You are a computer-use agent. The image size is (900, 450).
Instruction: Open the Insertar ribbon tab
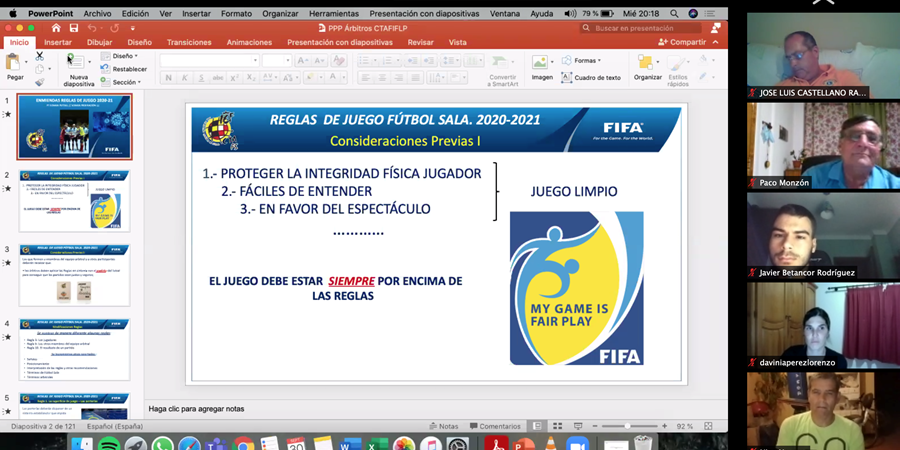tap(58, 42)
